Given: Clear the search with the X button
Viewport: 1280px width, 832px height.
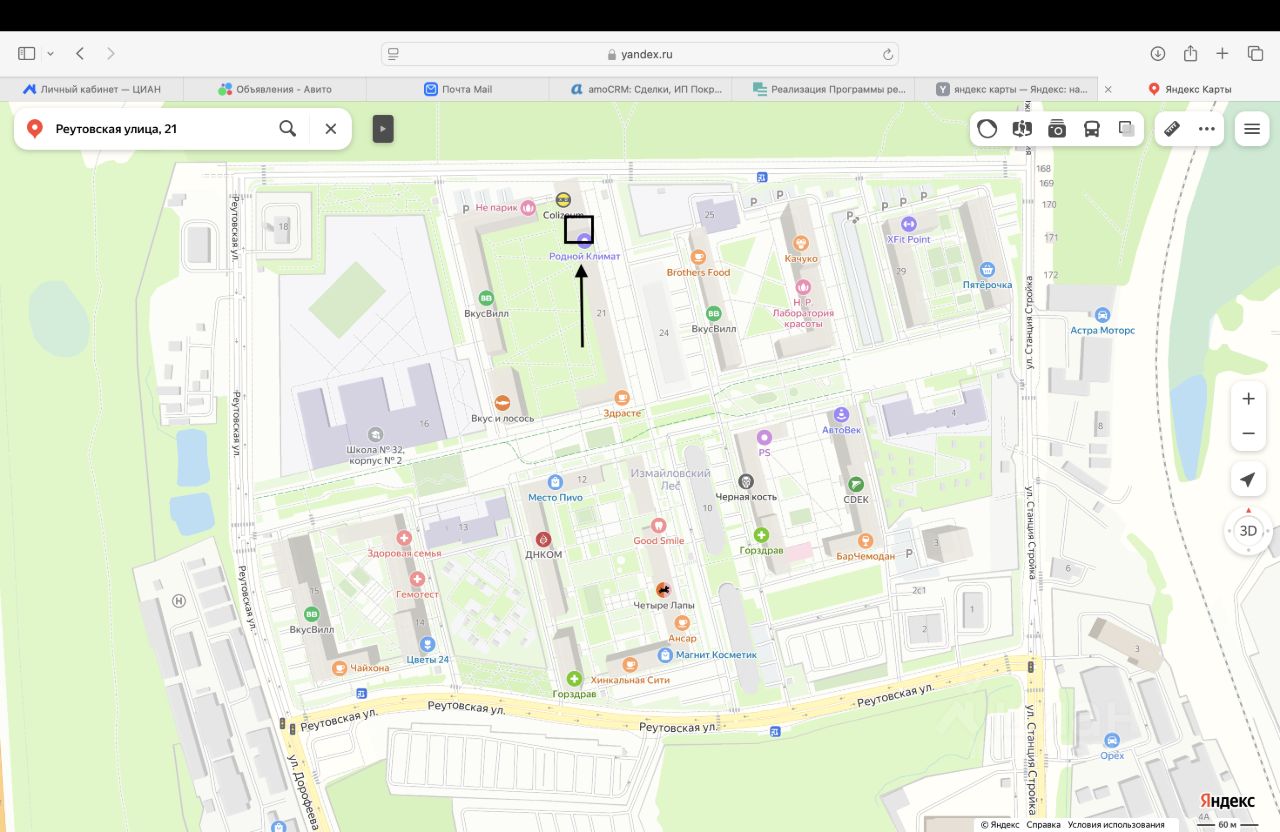Looking at the screenshot, I should pos(331,128).
